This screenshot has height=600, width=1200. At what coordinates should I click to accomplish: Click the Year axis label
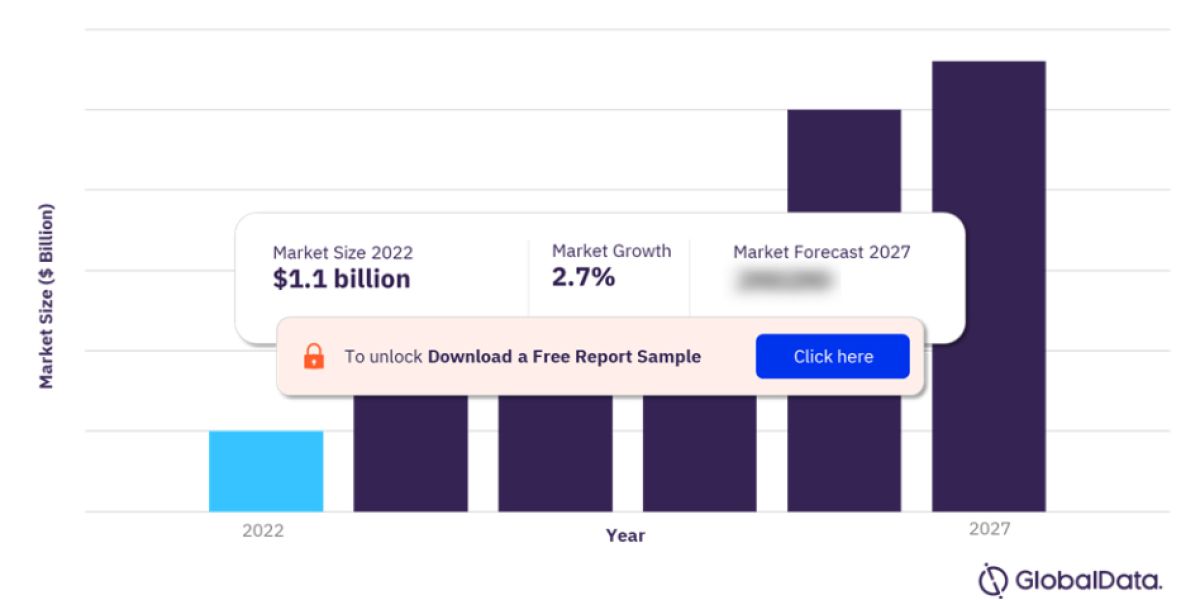(626, 535)
